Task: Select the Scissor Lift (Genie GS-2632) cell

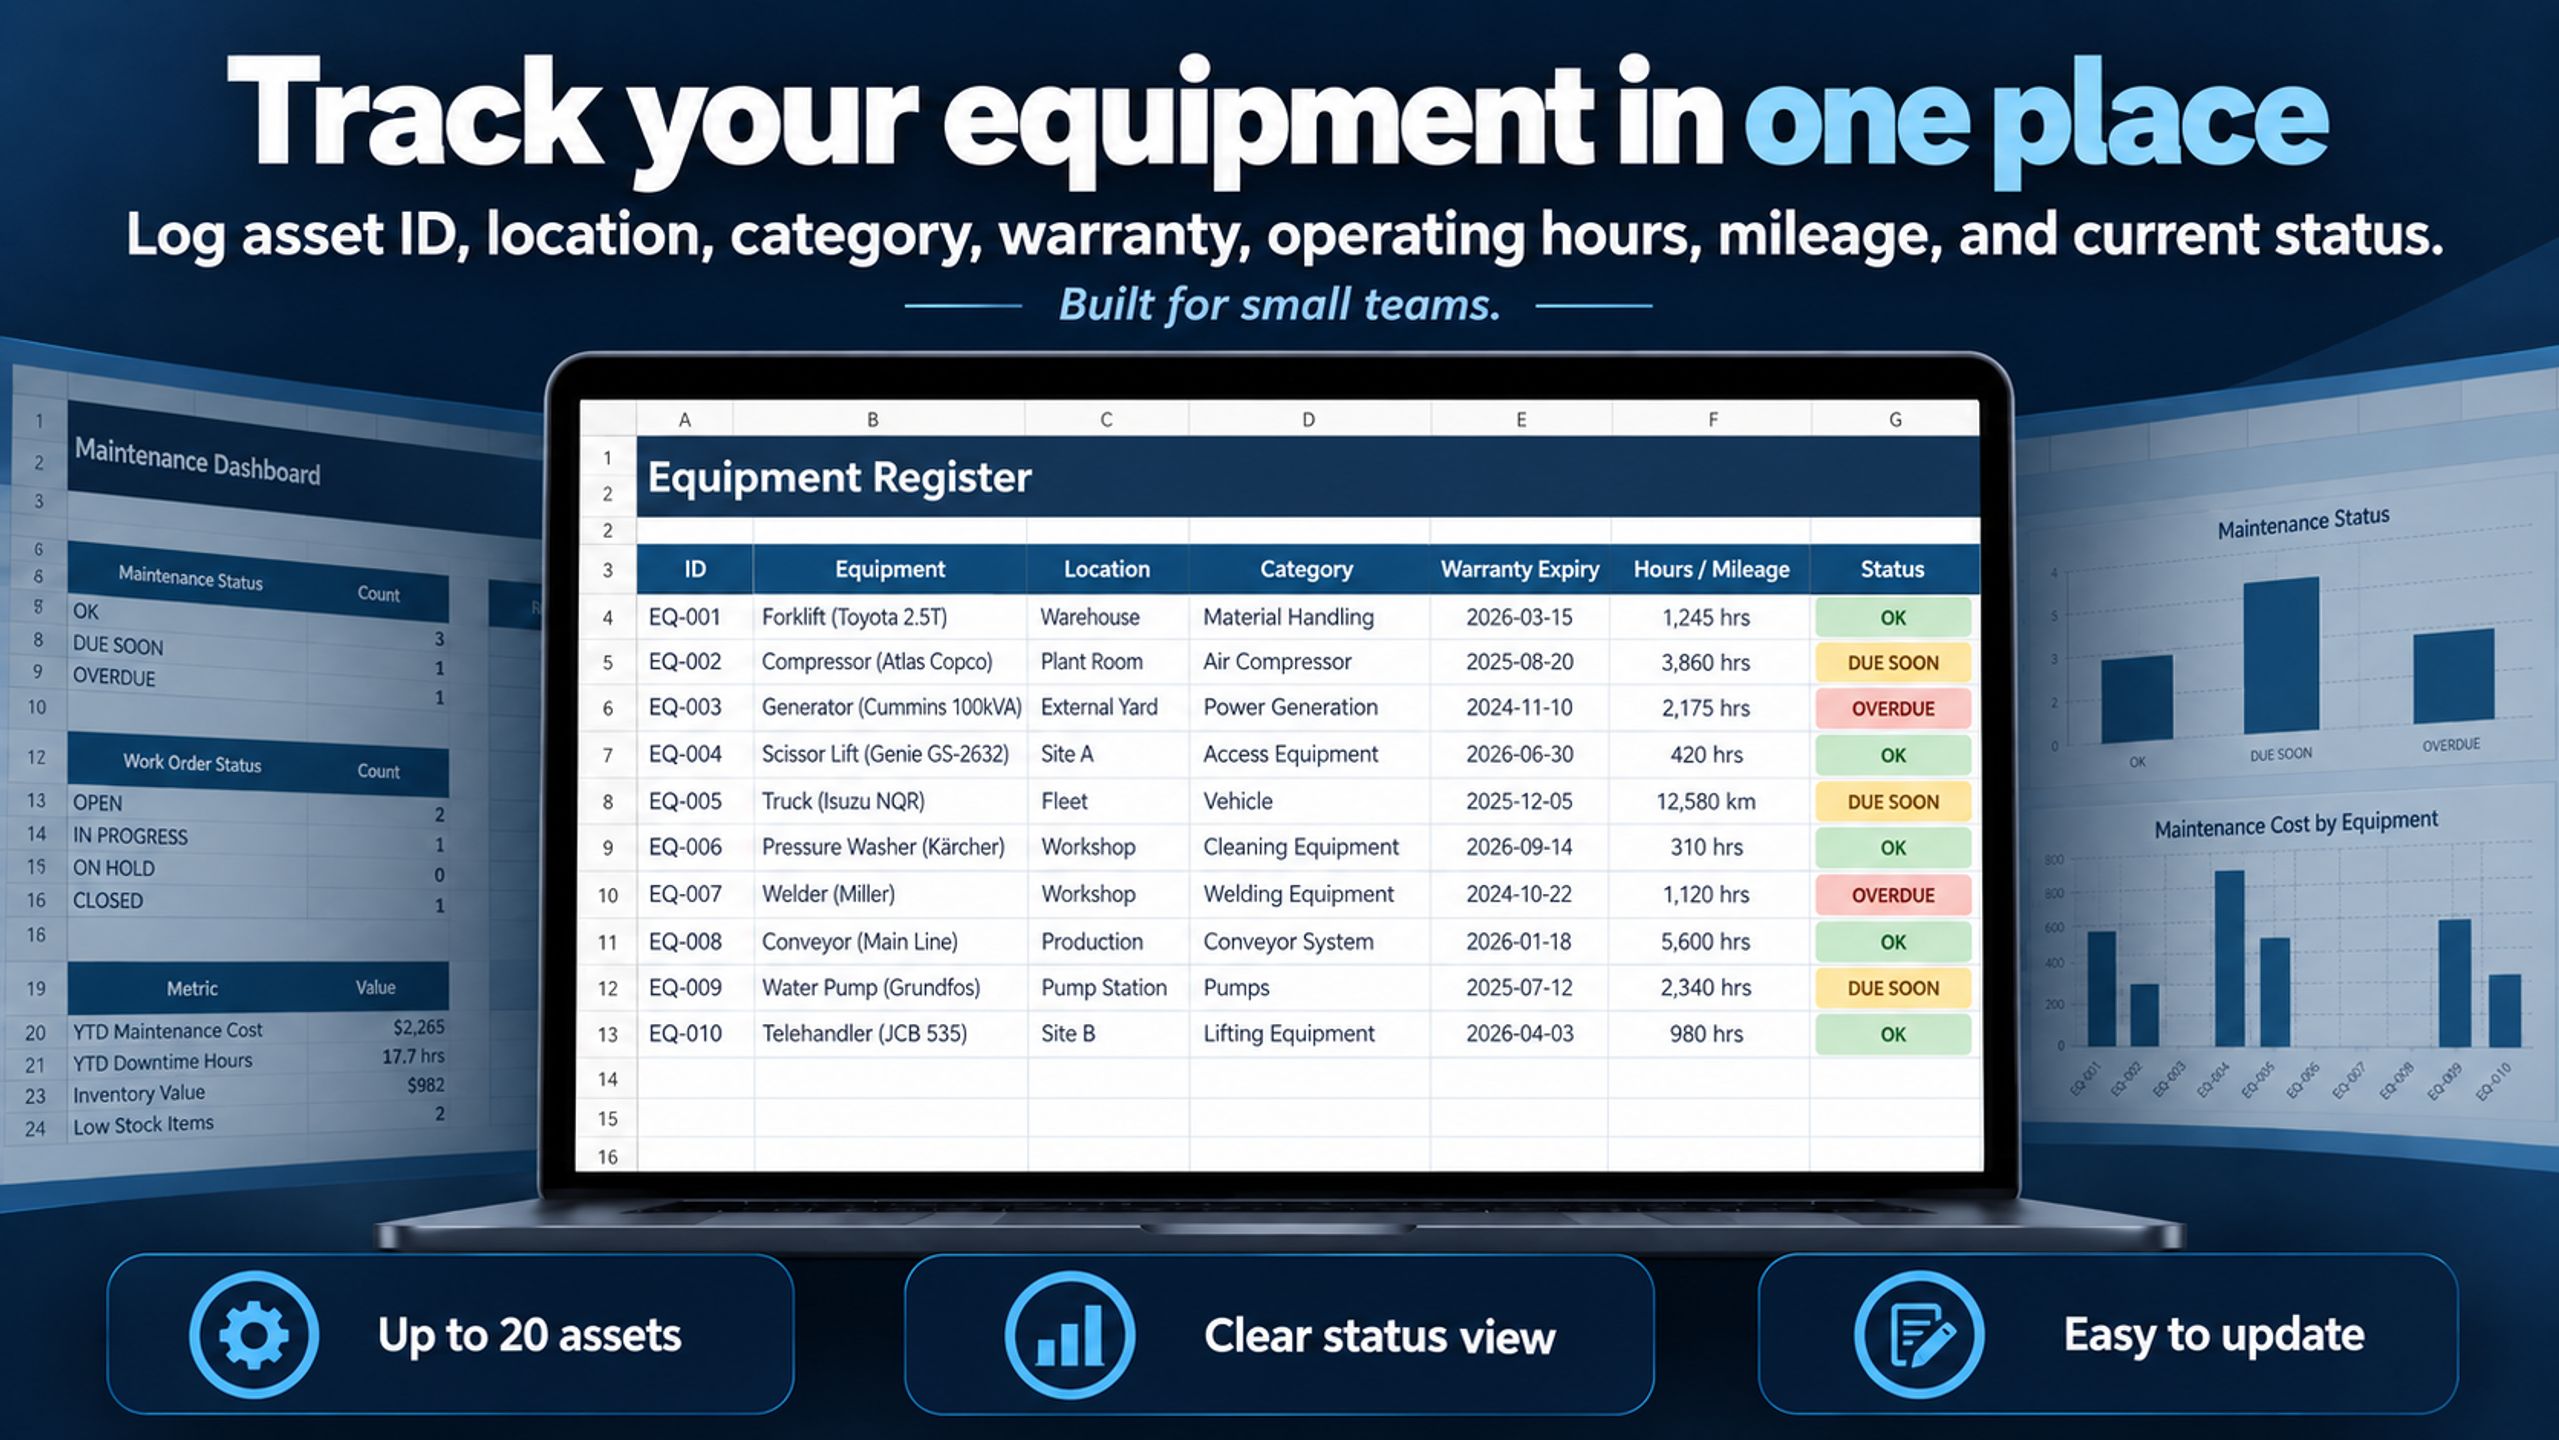Action: (x=890, y=754)
